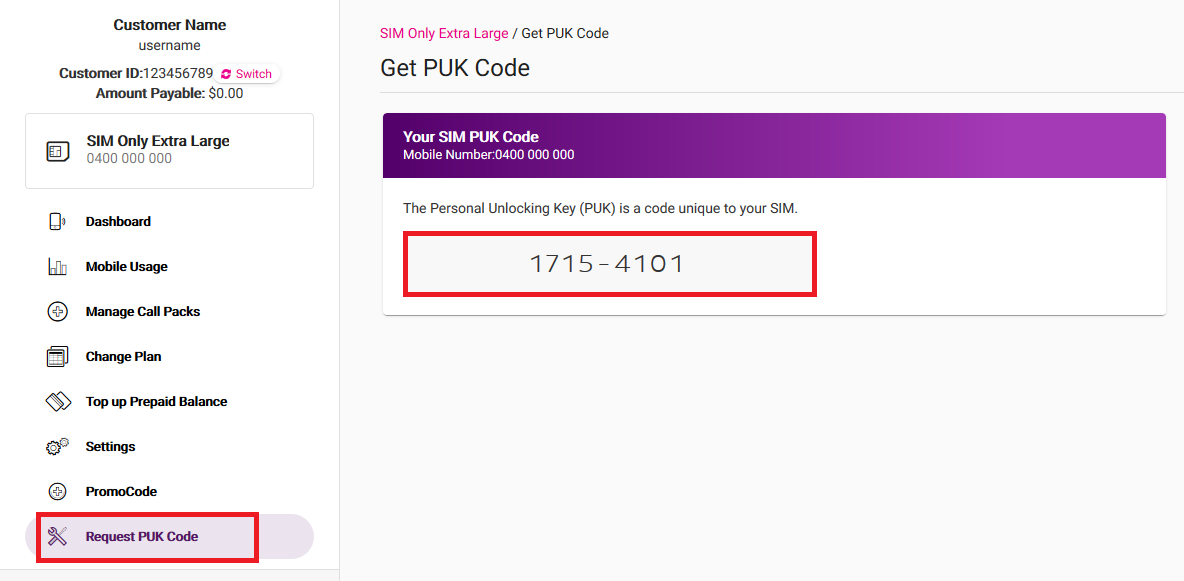Click the PromoCode plus icon
1184x581 pixels.
[x=58, y=491]
